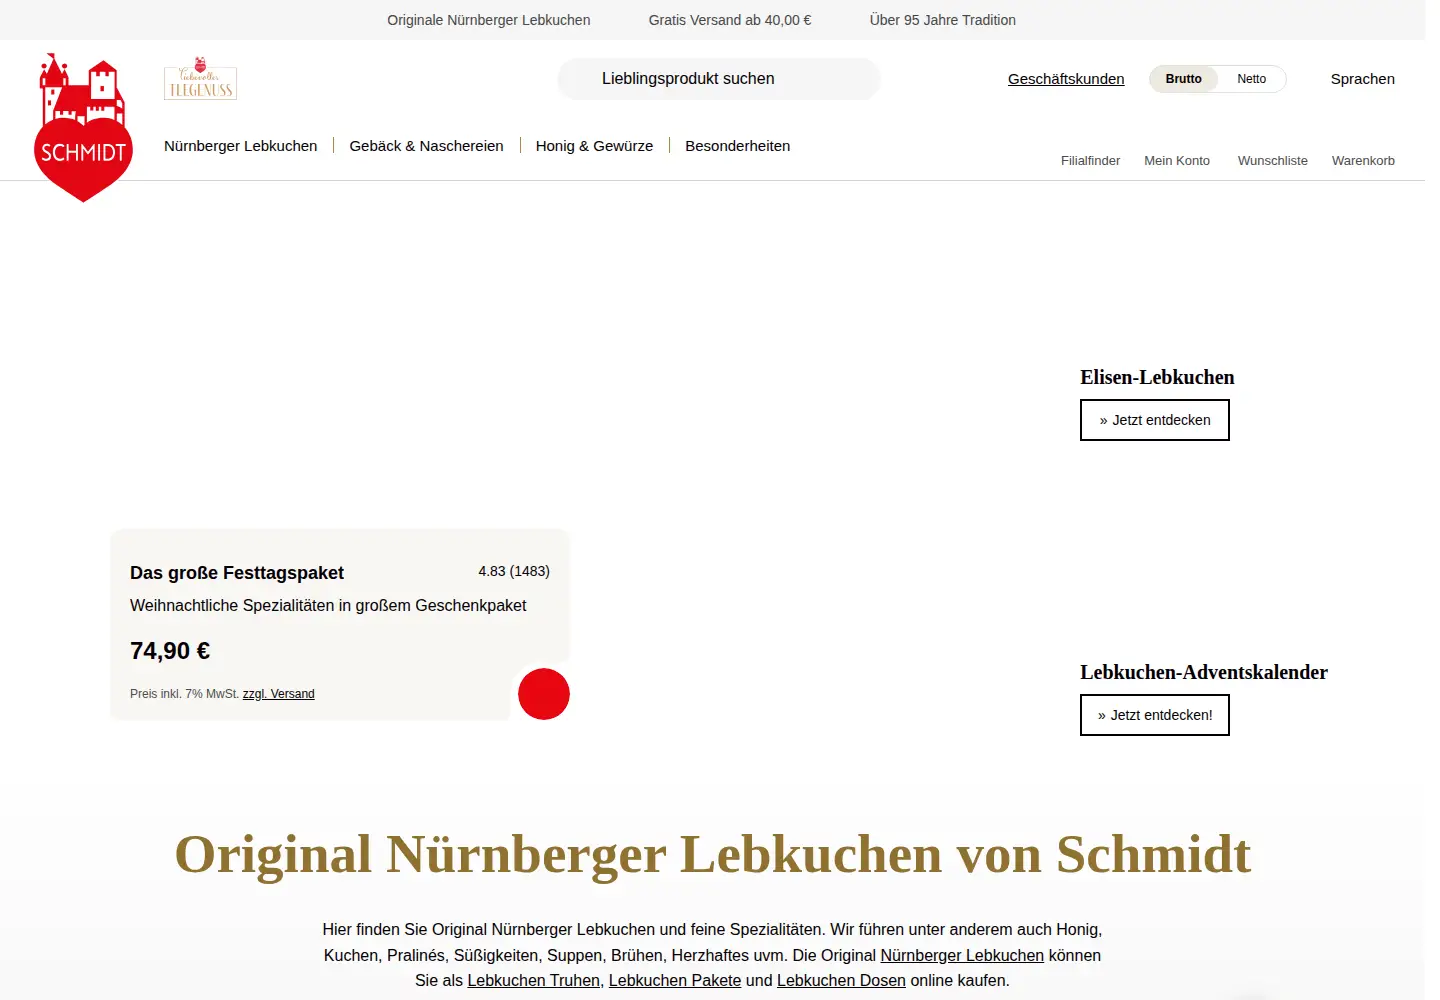The image size is (1440, 1000).
Task: Open the Besonderheiten menu
Action: coord(738,146)
